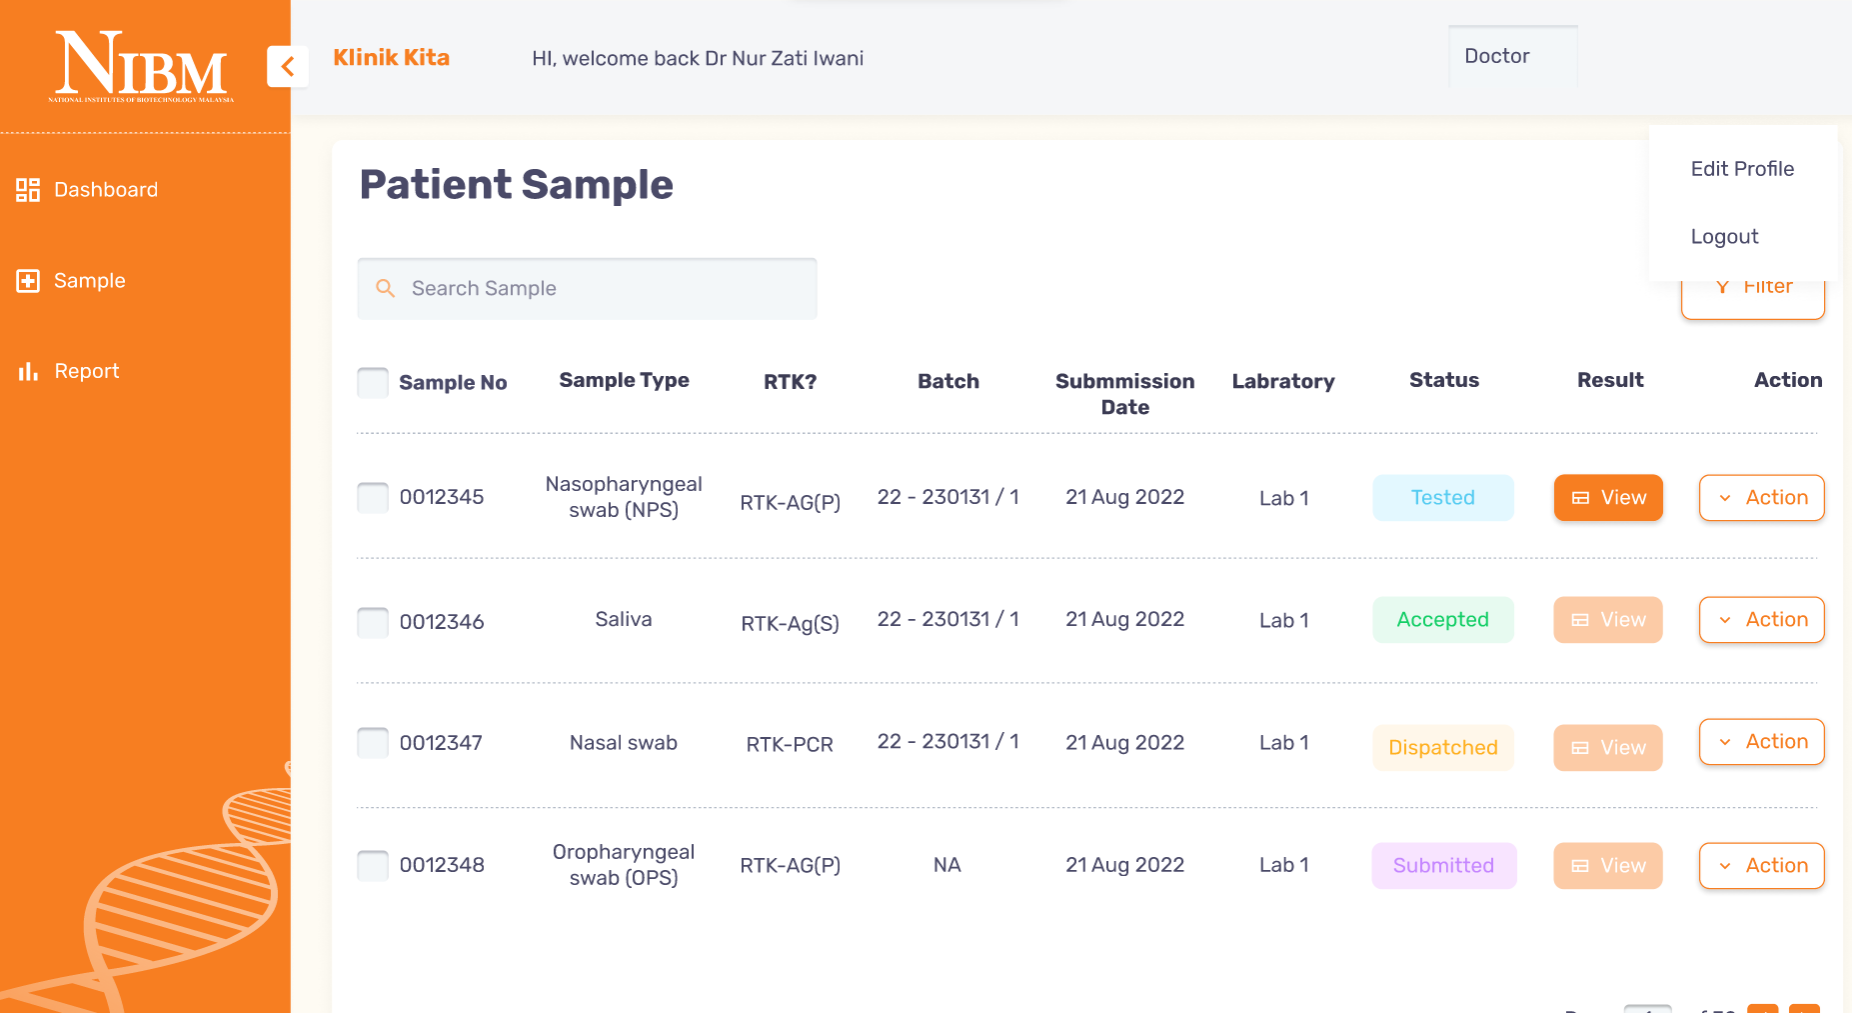Click the funnel icon on the Filter button
Viewport: 1852px width, 1013px height.
[x=1722, y=286]
